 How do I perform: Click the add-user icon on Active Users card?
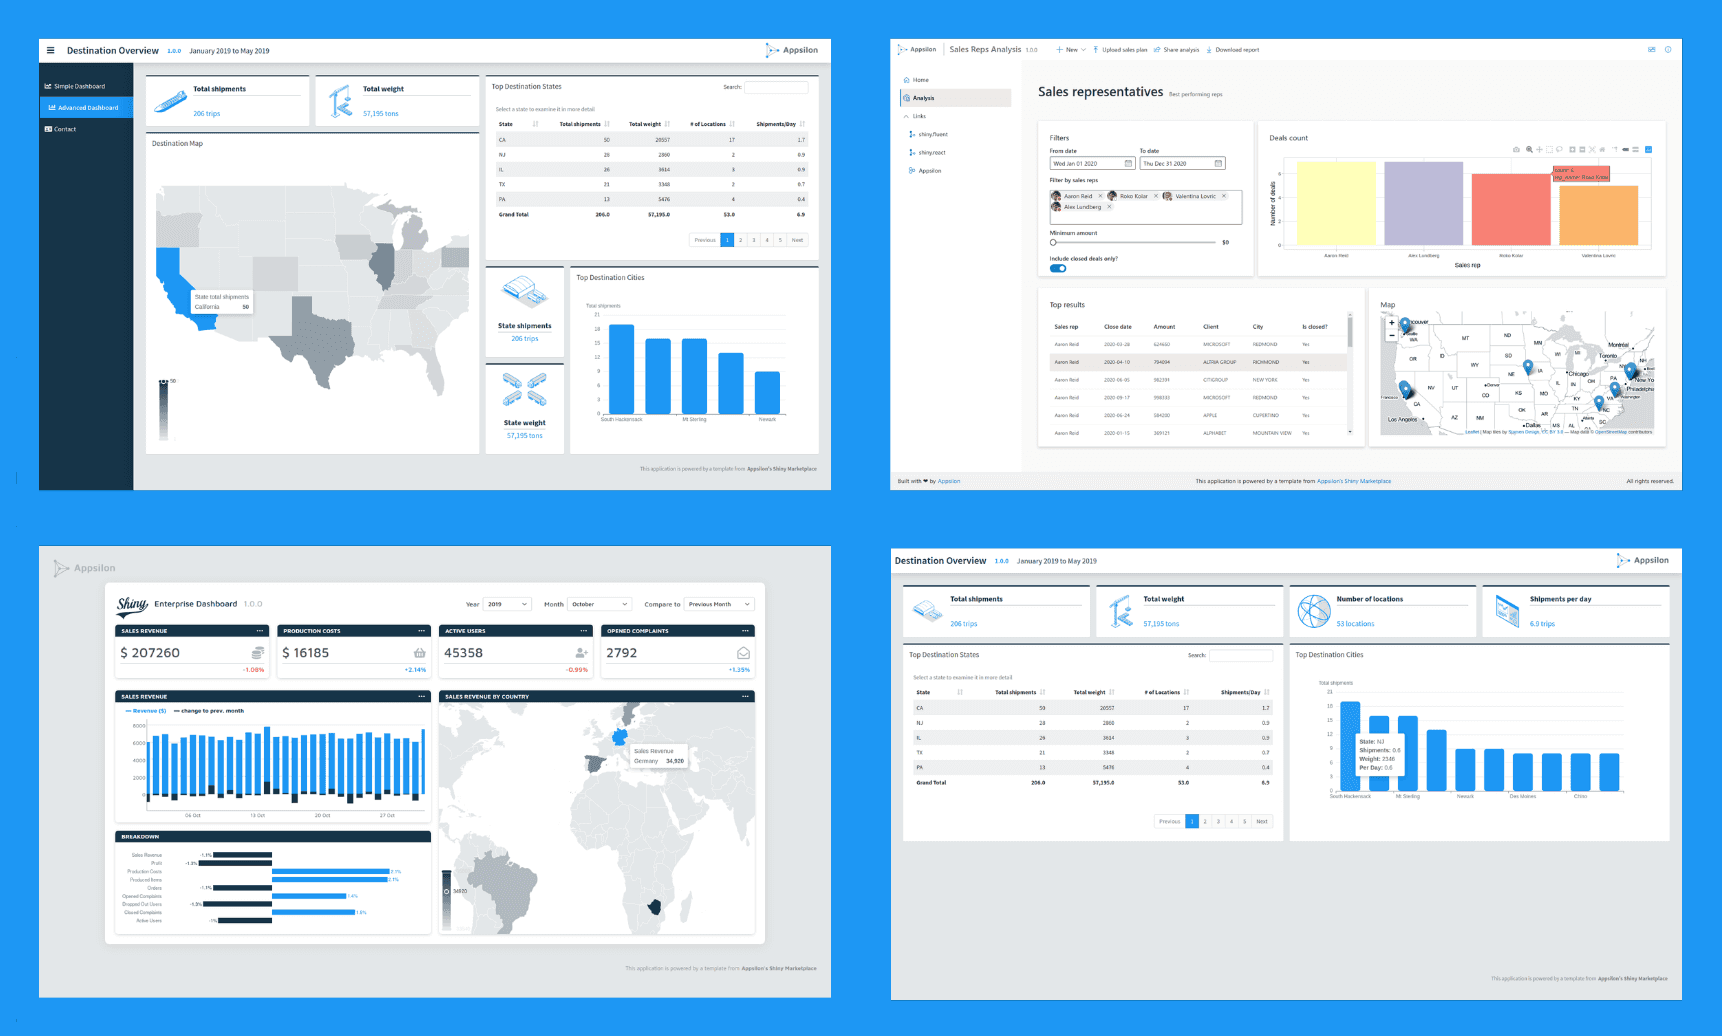coord(582,653)
